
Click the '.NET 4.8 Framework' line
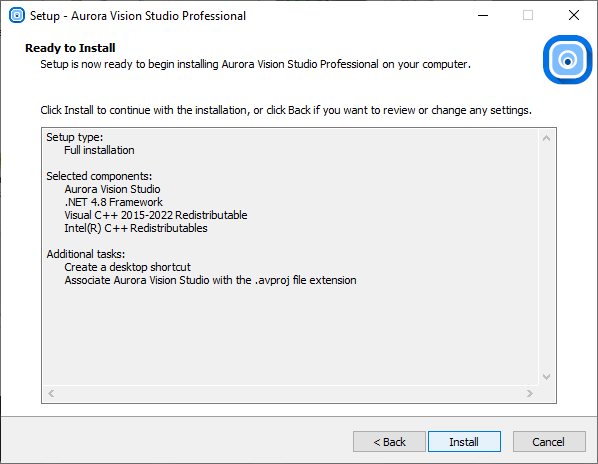click(113, 202)
